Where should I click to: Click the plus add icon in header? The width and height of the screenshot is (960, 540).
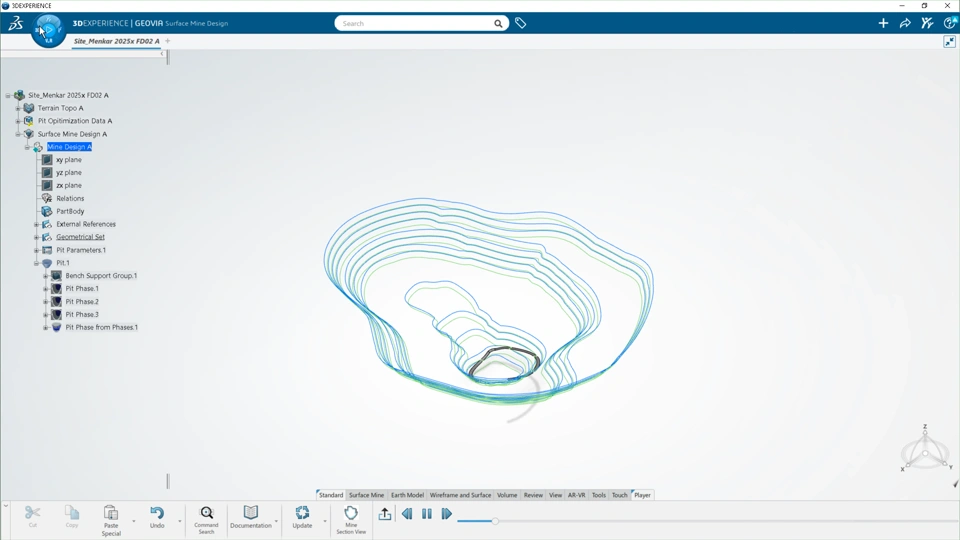883,23
